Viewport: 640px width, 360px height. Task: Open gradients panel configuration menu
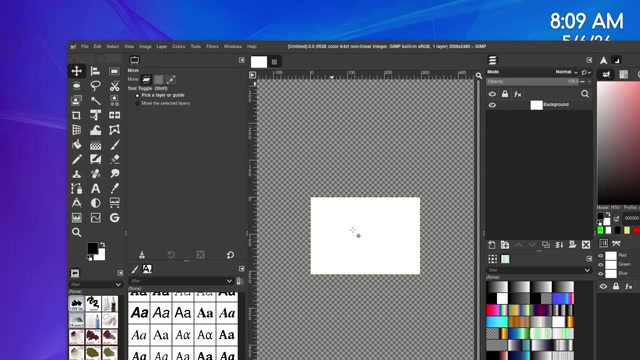(x=589, y=259)
